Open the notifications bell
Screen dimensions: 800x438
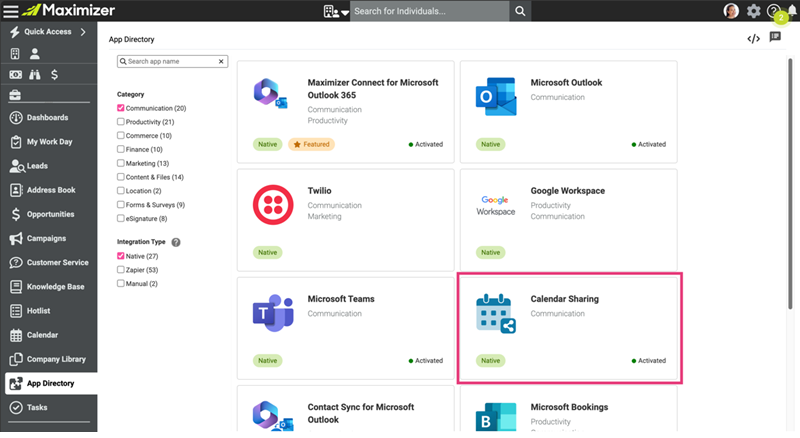pos(789,11)
